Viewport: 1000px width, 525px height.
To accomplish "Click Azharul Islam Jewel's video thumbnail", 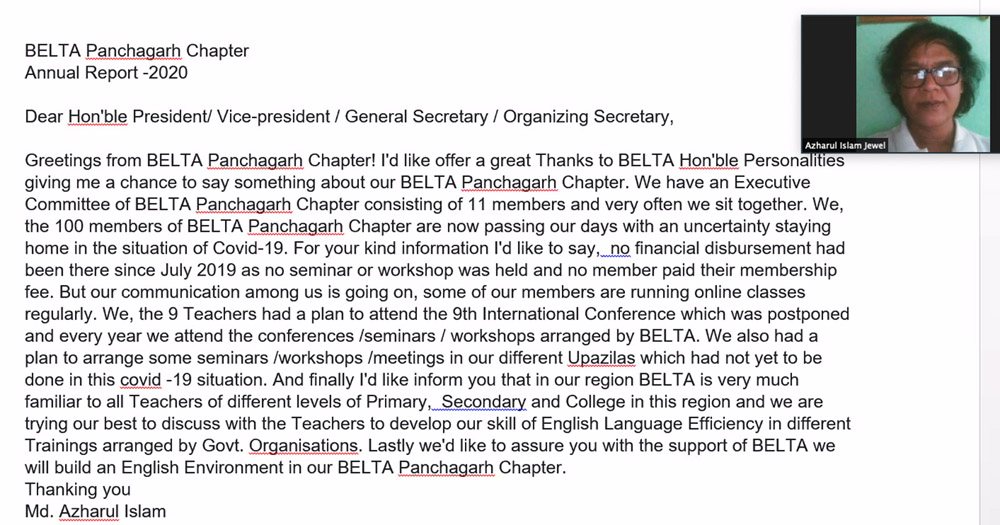I will [900, 84].
